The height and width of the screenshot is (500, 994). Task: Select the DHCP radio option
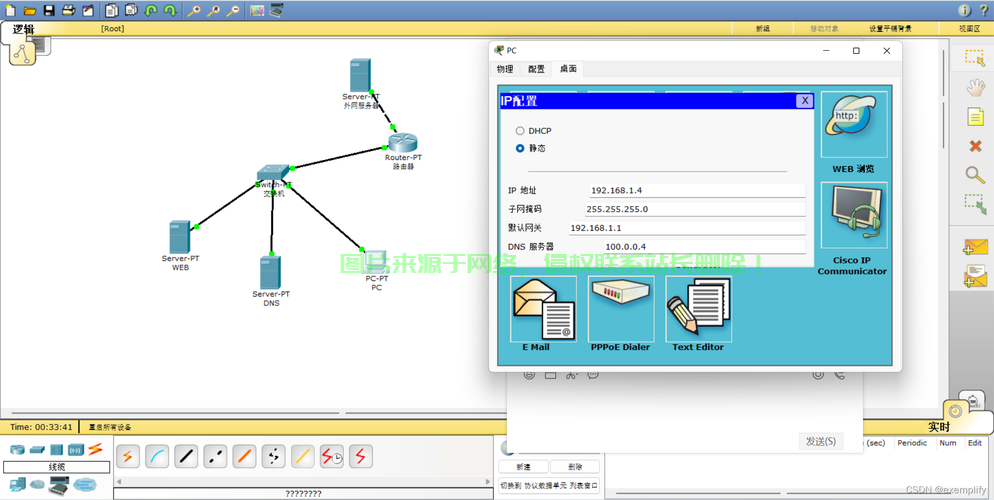click(x=520, y=131)
